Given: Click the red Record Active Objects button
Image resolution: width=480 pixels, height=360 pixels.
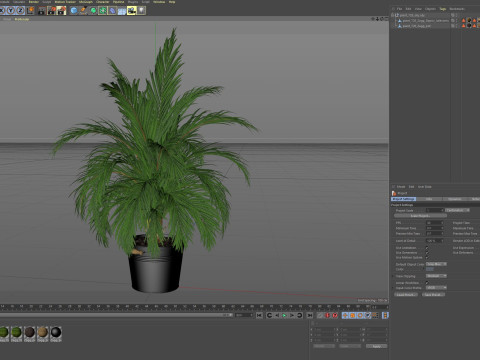Looking at the screenshot, I should pos(327,315).
